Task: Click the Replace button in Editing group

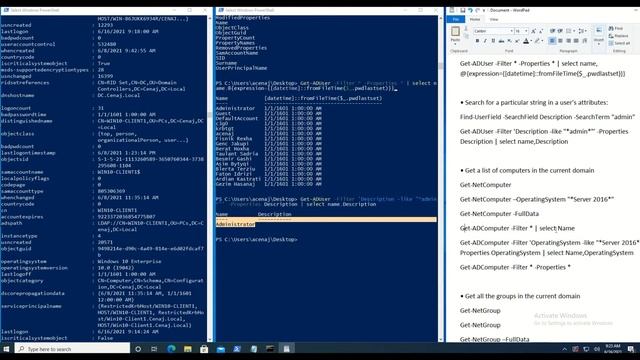Action: click(x=618, y=36)
